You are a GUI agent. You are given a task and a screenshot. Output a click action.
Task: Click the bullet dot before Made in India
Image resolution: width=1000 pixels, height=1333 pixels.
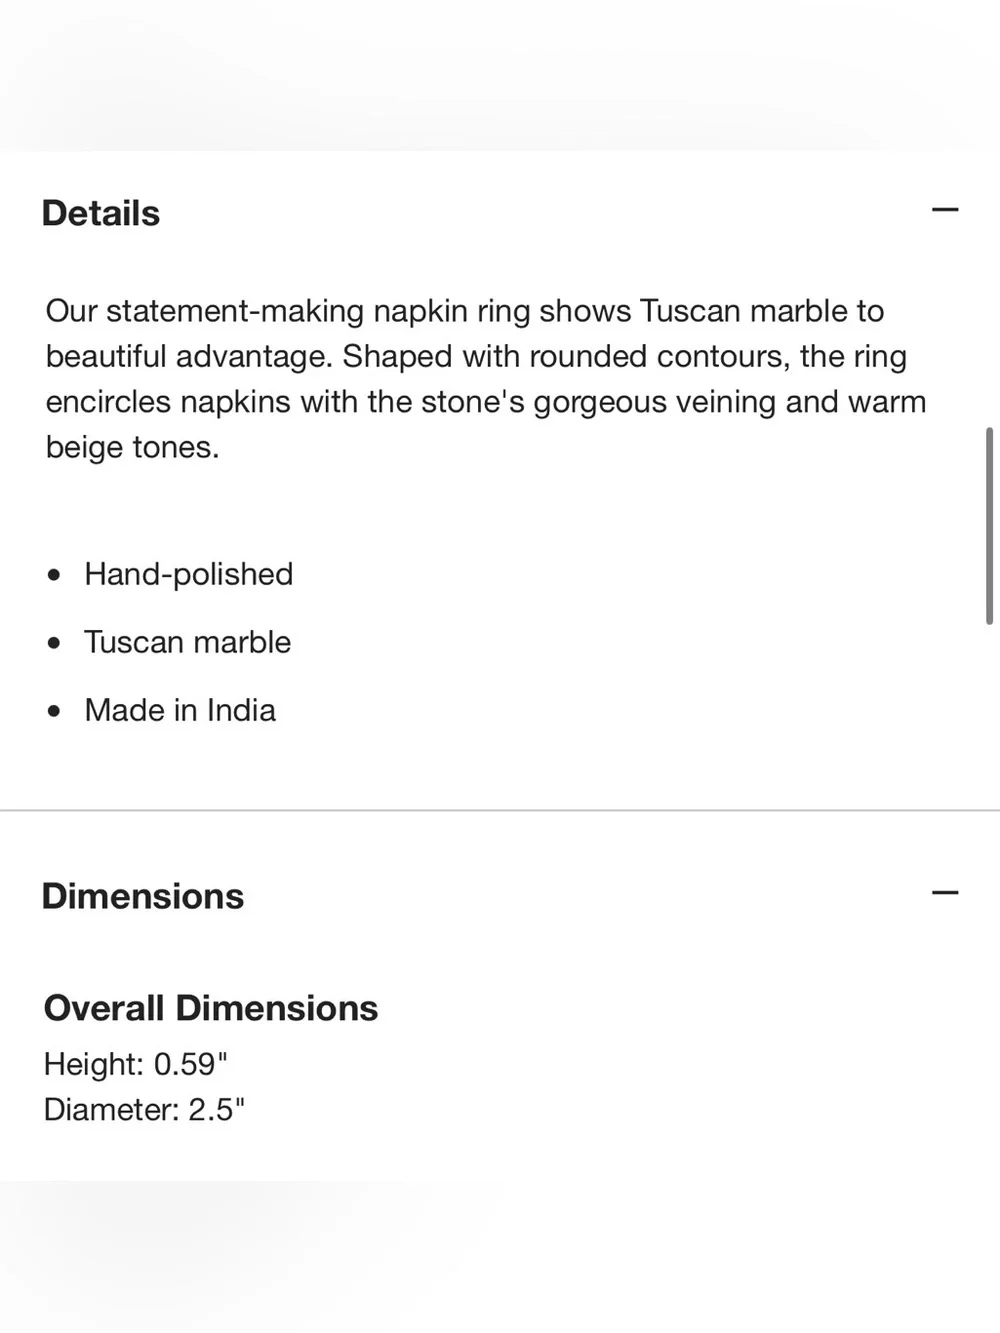[x=54, y=711]
